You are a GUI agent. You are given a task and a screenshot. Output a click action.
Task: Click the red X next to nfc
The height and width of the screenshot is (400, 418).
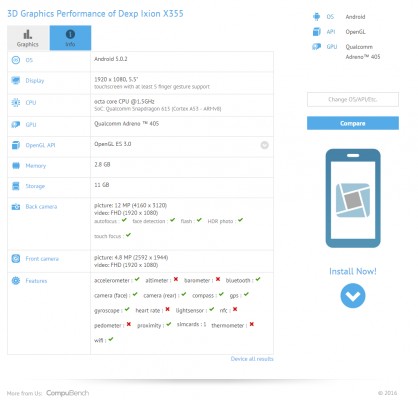235,309
